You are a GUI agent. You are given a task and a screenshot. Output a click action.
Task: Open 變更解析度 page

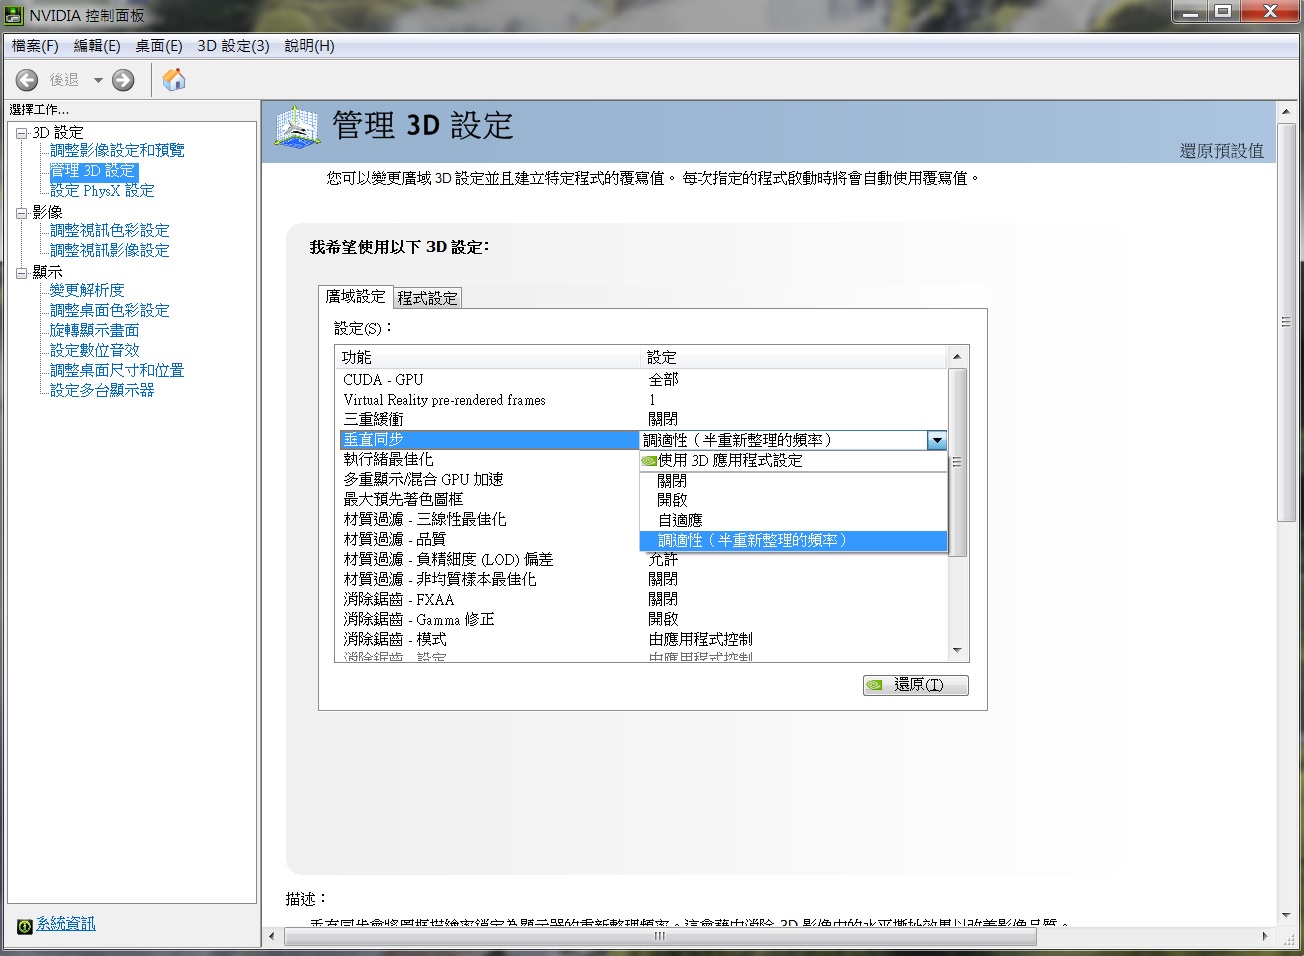tap(87, 290)
